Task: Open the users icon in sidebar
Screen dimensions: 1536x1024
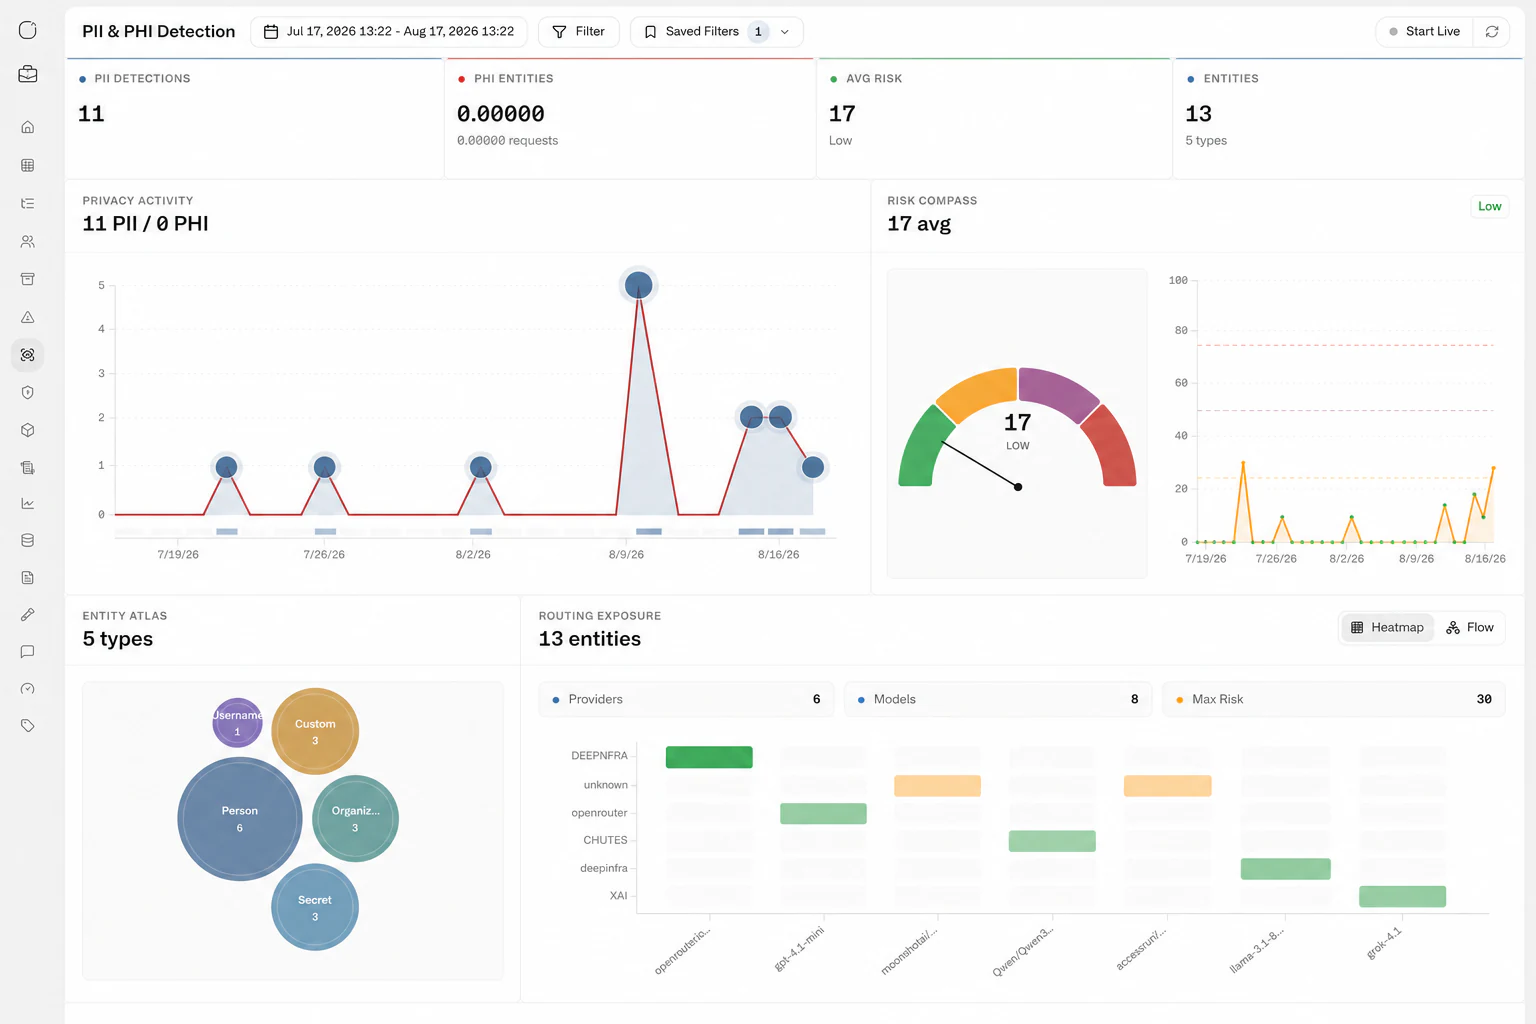Action: tap(28, 241)
